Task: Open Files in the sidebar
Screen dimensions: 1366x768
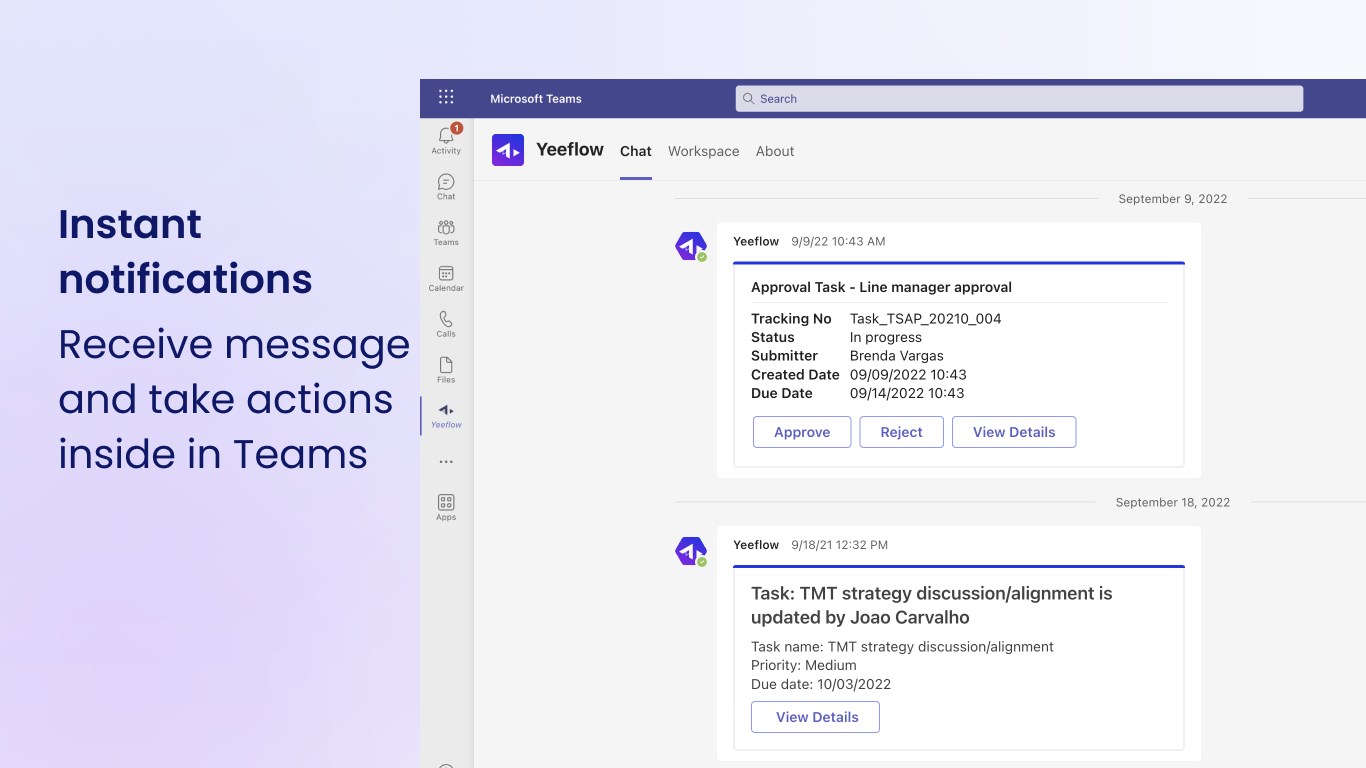Action: coord(446,370)
